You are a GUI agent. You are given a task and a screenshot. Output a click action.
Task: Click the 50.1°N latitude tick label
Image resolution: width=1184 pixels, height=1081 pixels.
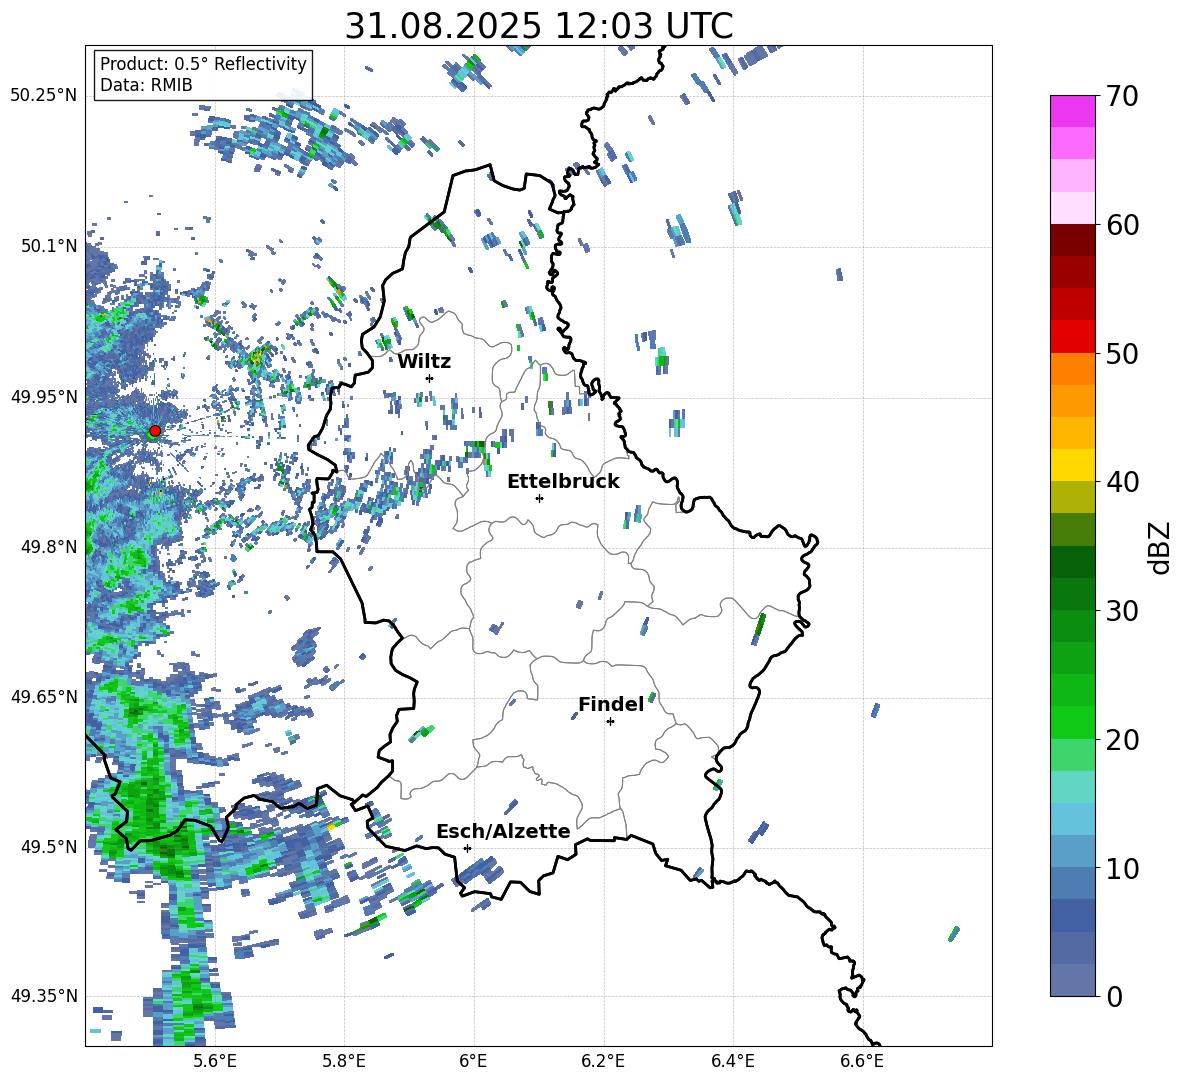[x=49, y=246]
